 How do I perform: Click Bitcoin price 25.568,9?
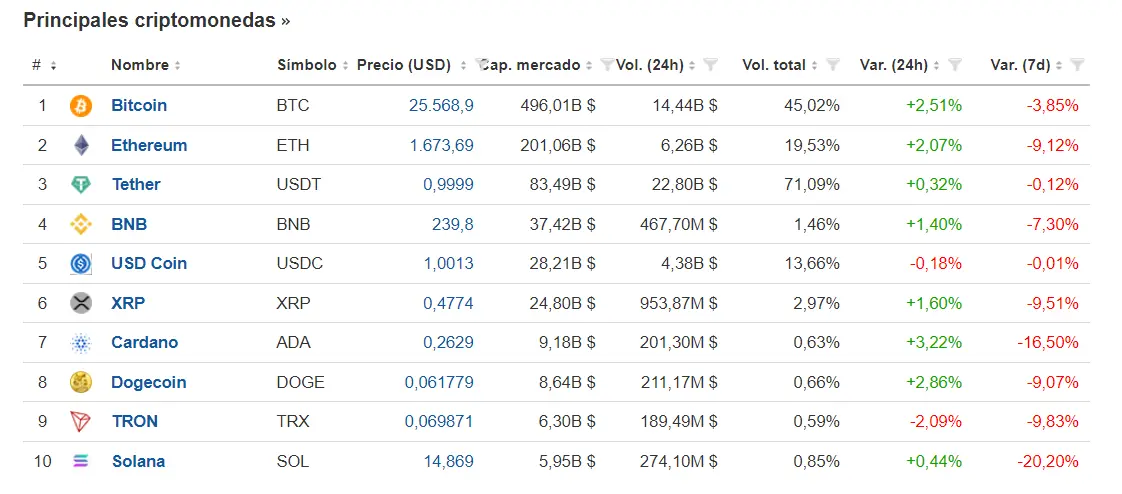(441, 105)
